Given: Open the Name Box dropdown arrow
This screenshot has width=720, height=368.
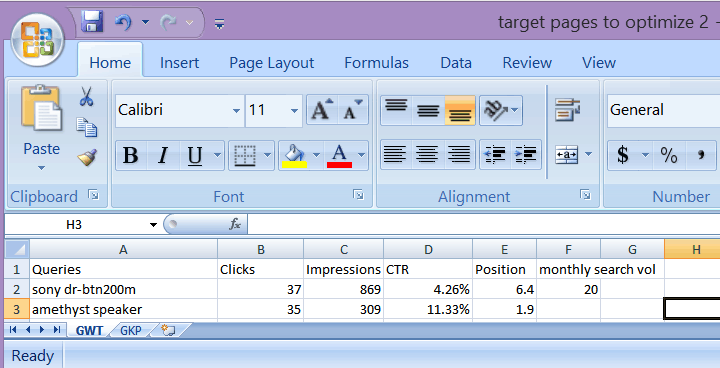Looking at the screenshot, I should coord(153,225).
